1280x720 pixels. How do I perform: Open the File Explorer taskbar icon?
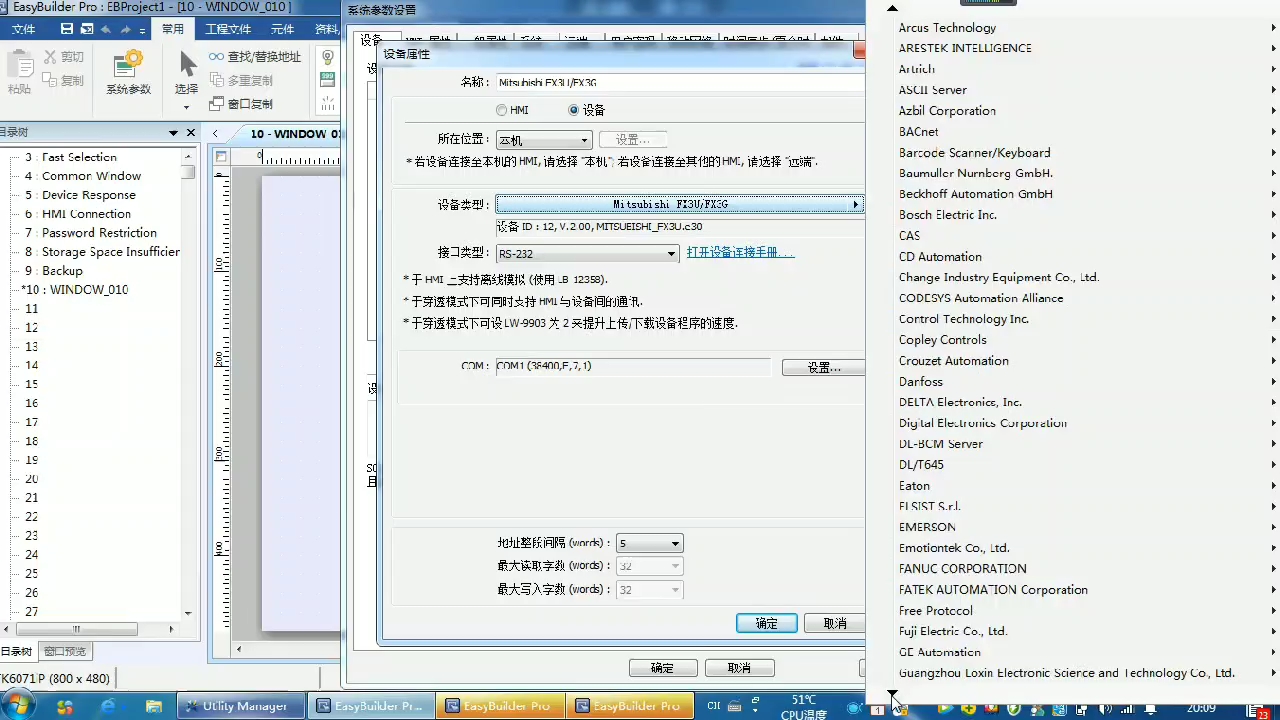[x=153, y=706]
